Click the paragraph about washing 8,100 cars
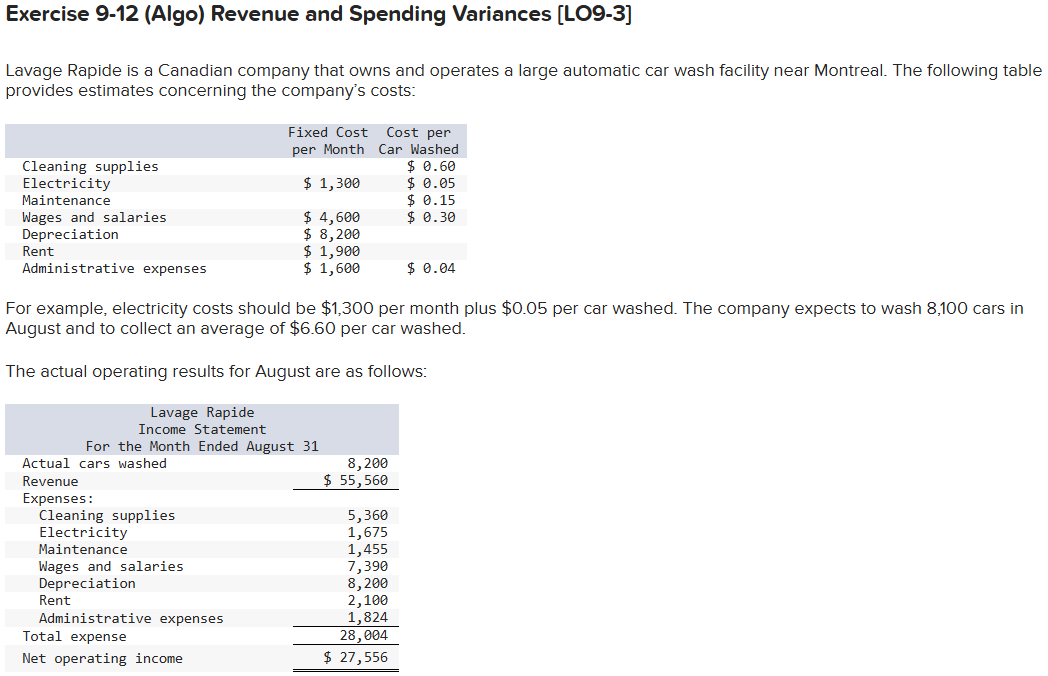The image size is (1048, 676). [x=500, y=318]
